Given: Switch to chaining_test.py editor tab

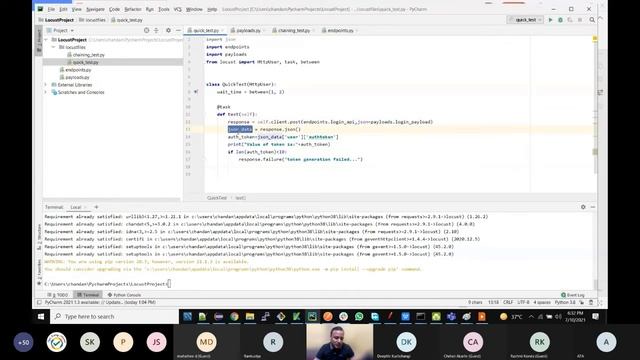Looking at the screenshot, I should 293,30.
